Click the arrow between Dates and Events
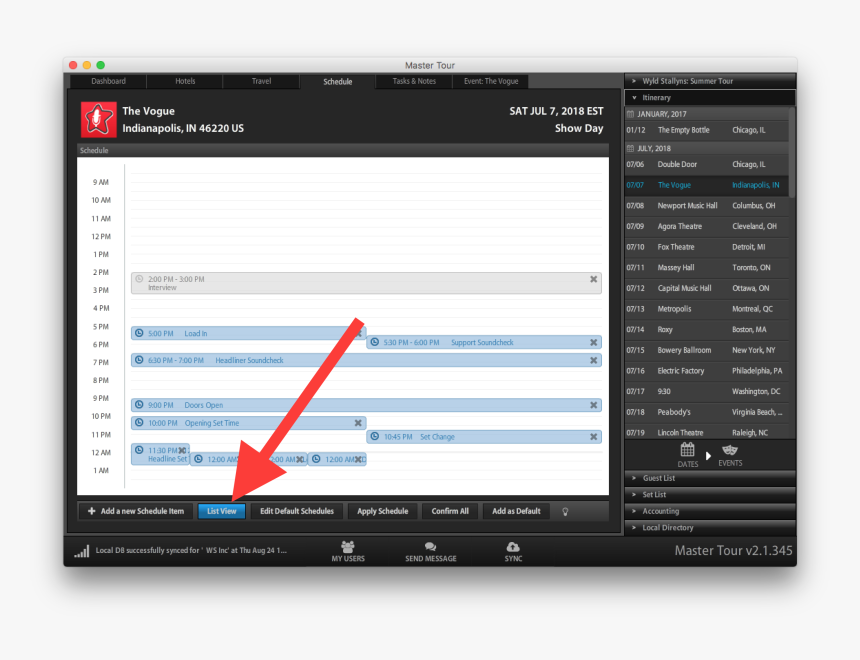The width and height of the screenshot is (860, 660). click(x=708, y=456)
